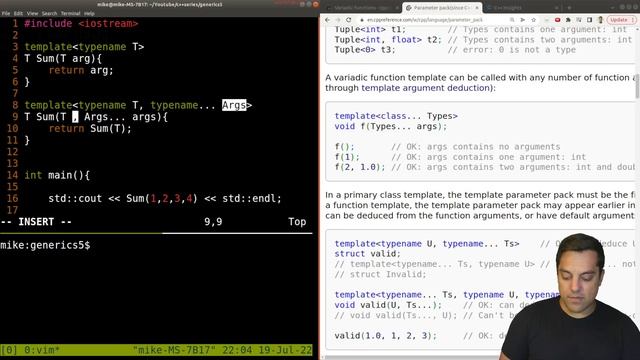Click 'template<class... Types>' in the docs
Screen dimensions: 640x360
[396, 116]
